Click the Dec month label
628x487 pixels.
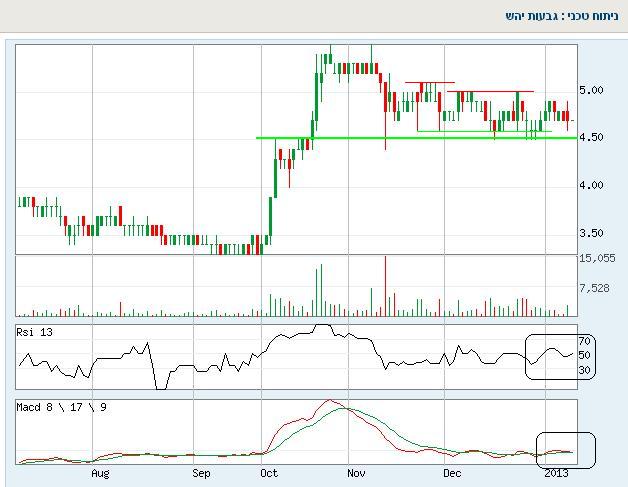coord(452,473)
